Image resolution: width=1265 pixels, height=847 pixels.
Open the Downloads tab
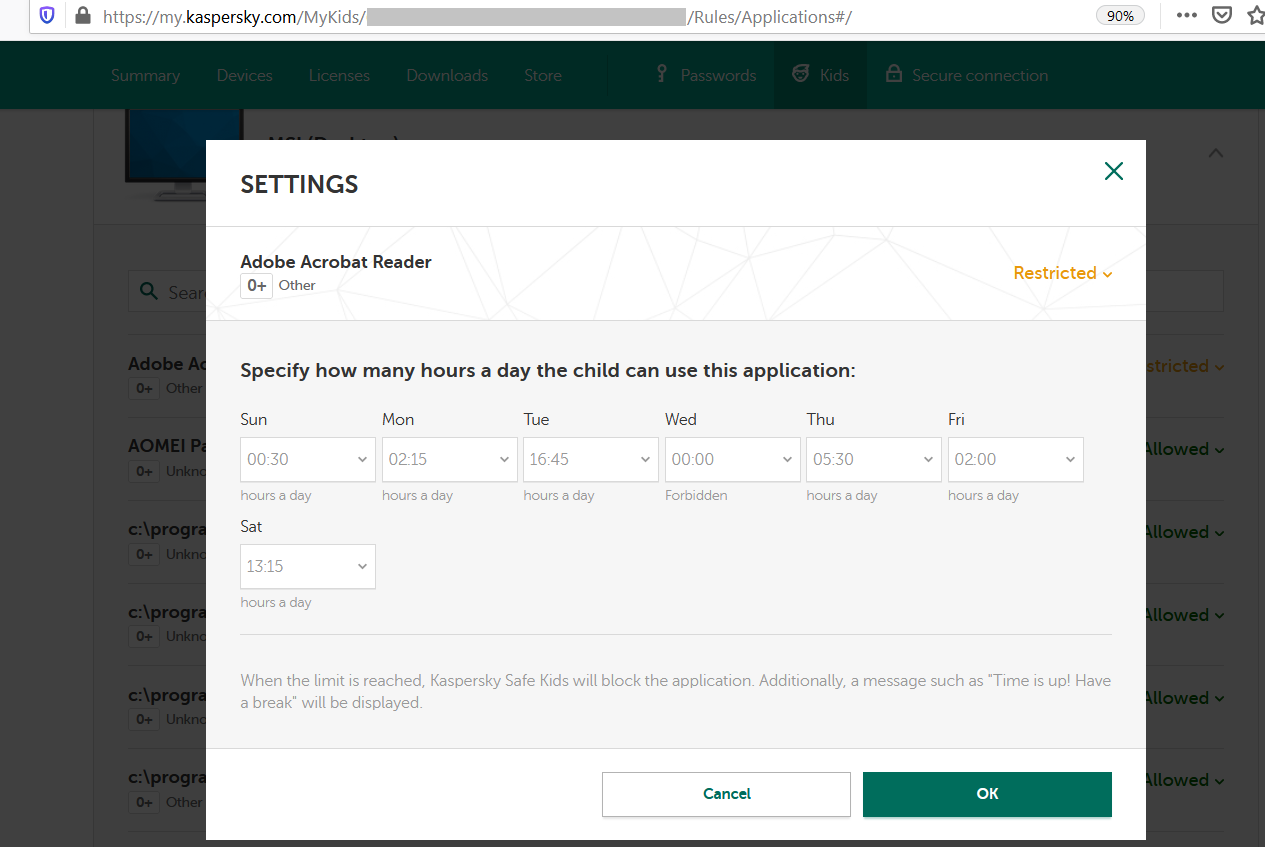click(447, 75)
